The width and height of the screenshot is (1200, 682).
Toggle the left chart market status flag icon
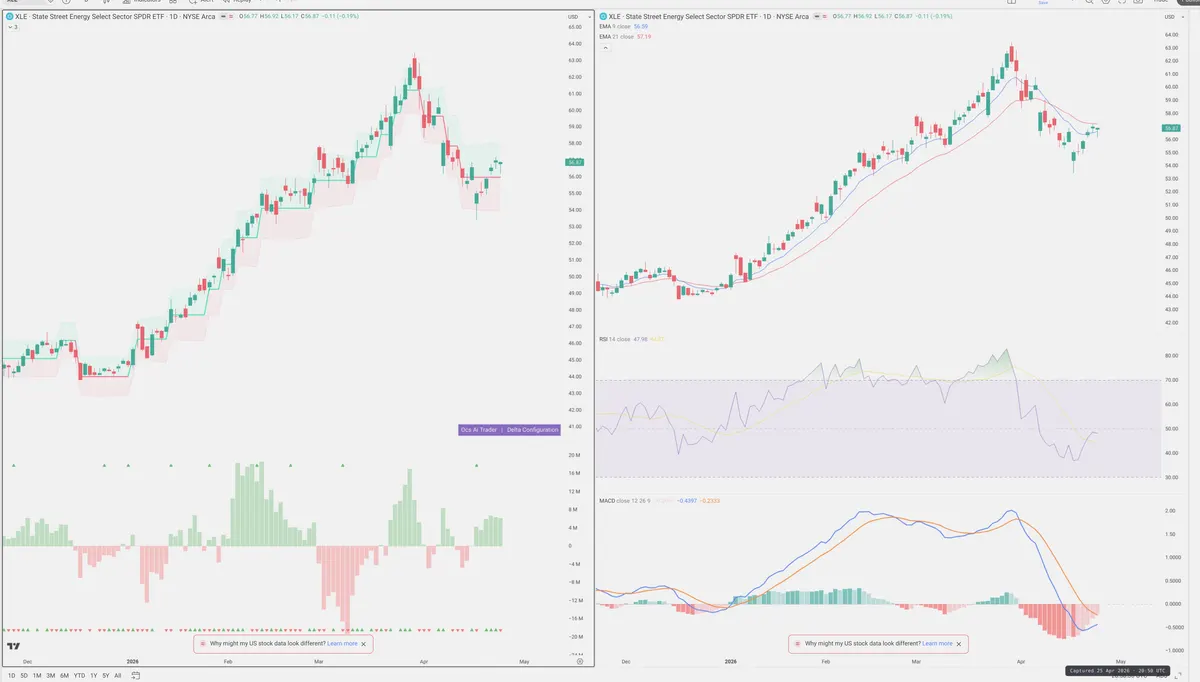pos(223,17)
